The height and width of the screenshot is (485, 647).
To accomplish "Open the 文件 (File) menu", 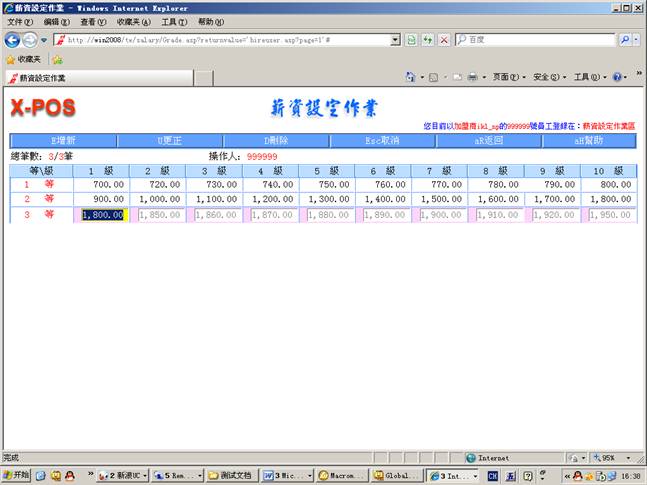I will point(20,21).
